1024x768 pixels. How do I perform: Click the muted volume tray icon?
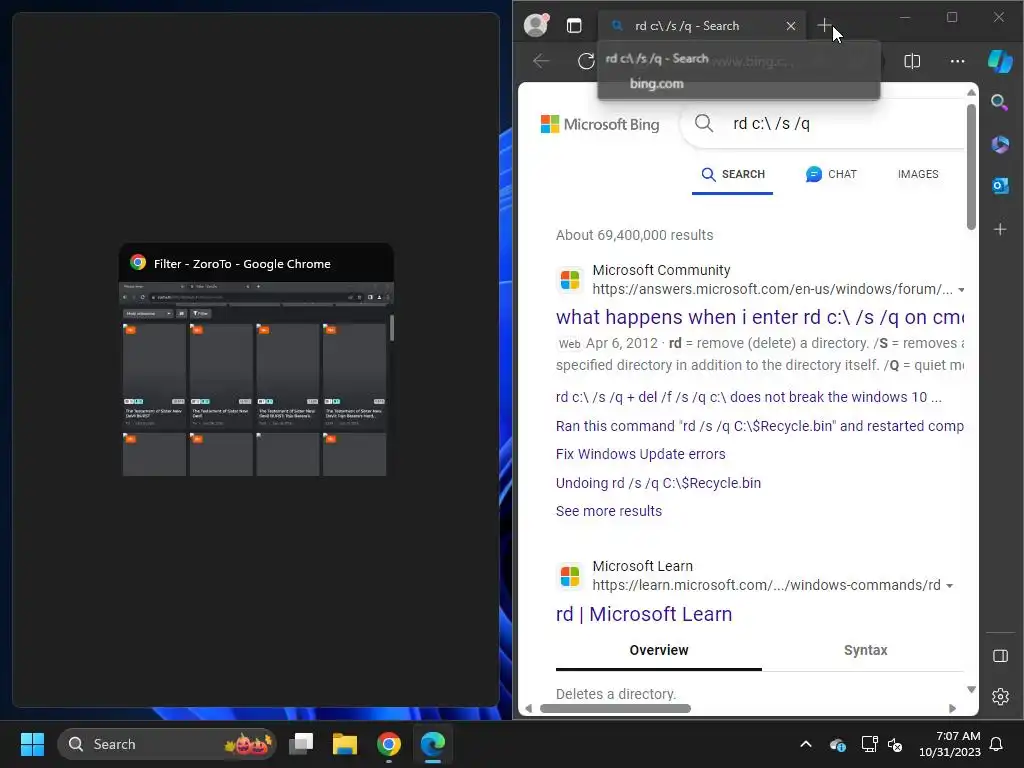coord(895,744)
